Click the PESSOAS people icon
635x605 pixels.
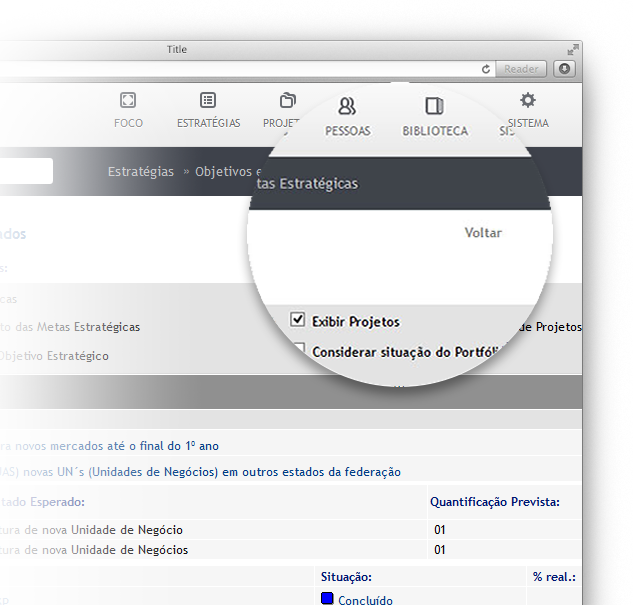tap(347, 106)
